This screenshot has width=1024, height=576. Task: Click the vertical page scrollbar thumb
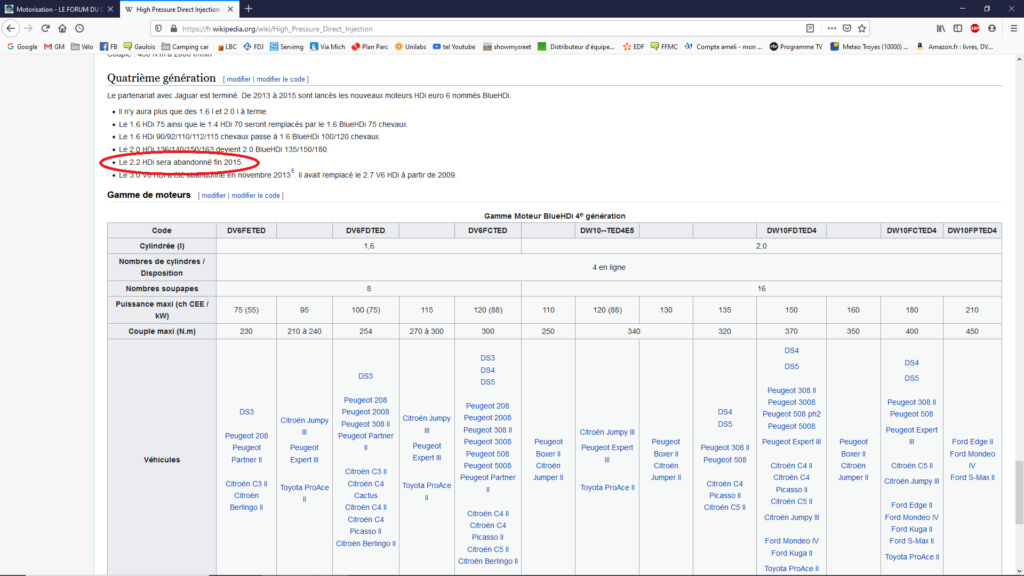pos(1019,492)
